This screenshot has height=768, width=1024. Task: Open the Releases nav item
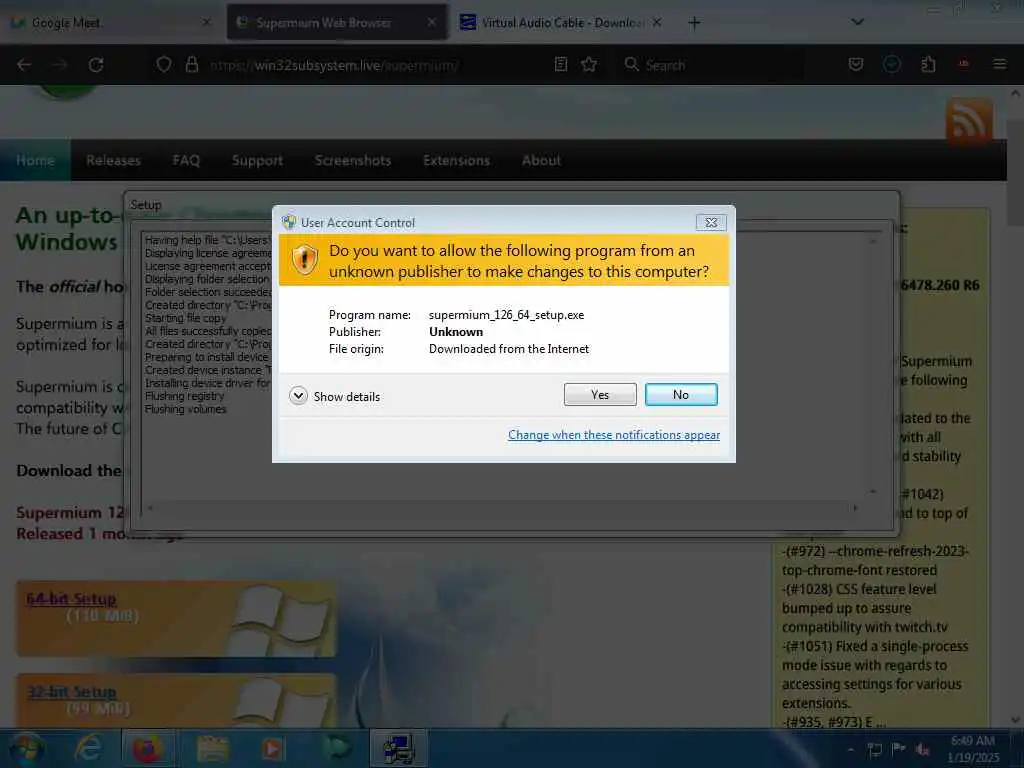point(114,161)
